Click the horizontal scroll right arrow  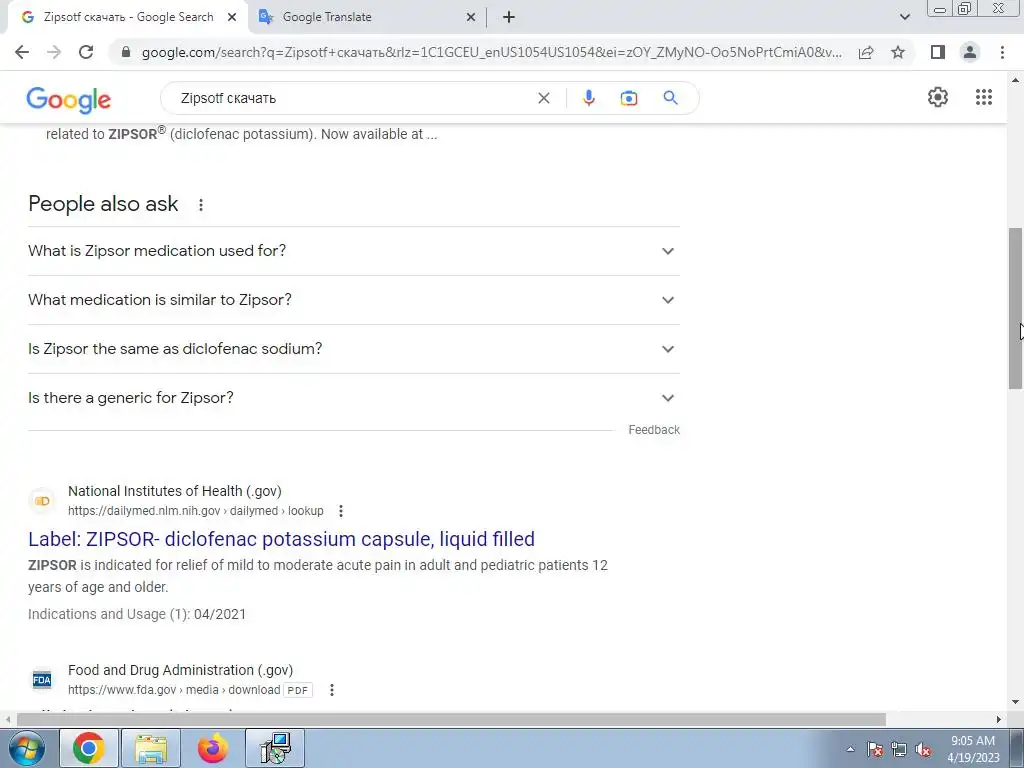click(x=999, y=719)
